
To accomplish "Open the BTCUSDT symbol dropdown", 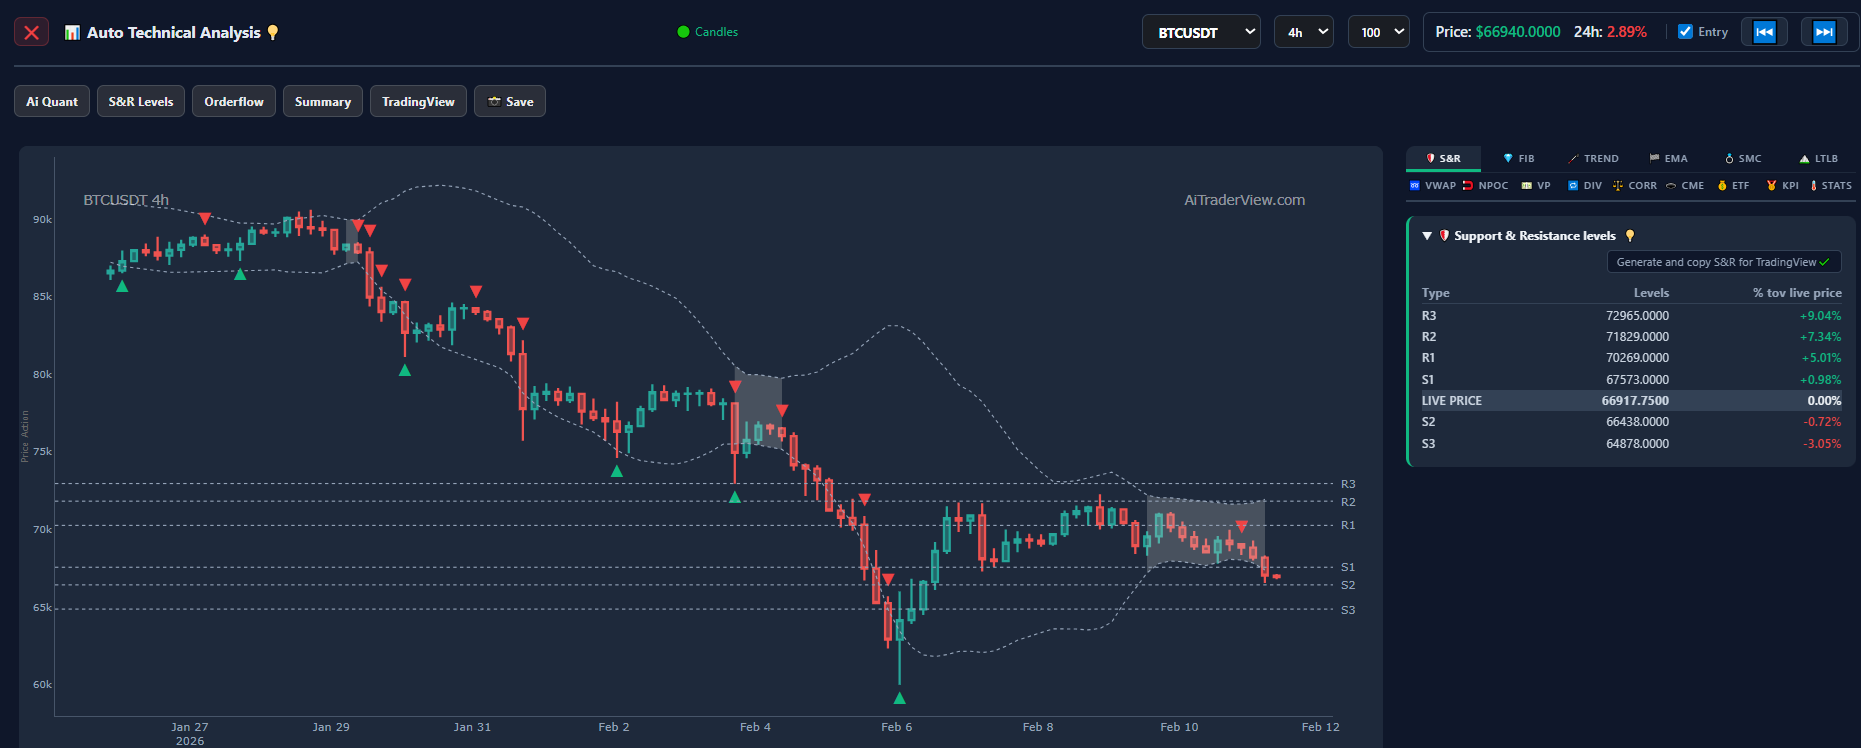I will click(x=1201, y=32).
